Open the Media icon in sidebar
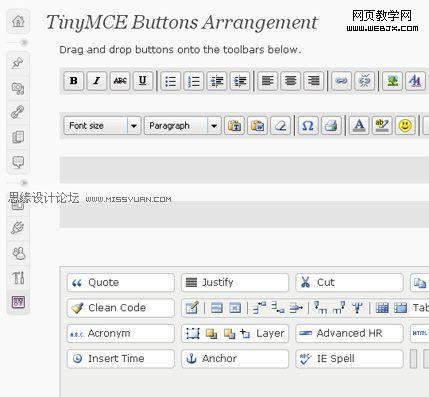 coord(18,88)
